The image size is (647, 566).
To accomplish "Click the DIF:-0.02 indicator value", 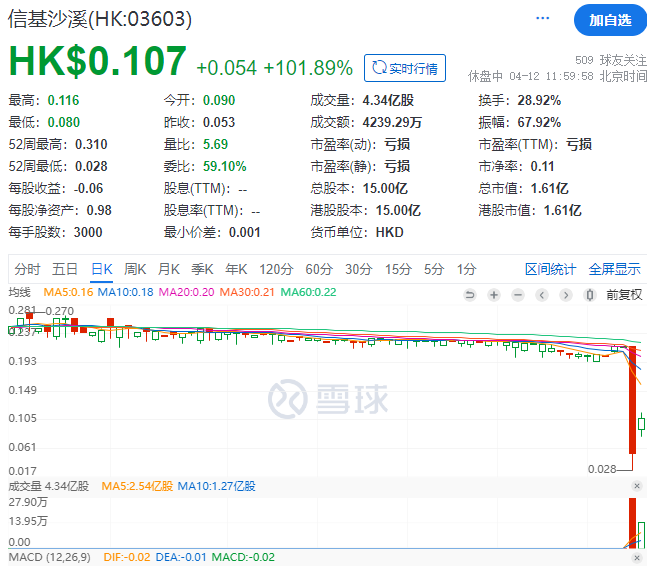I will pyautogui.click(x=127, y=557).
